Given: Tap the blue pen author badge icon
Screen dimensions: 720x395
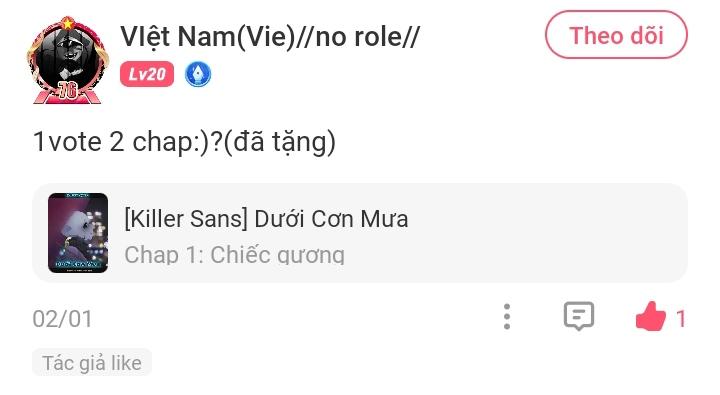Looking at the screenshot, I should click(x=198, y=74).
